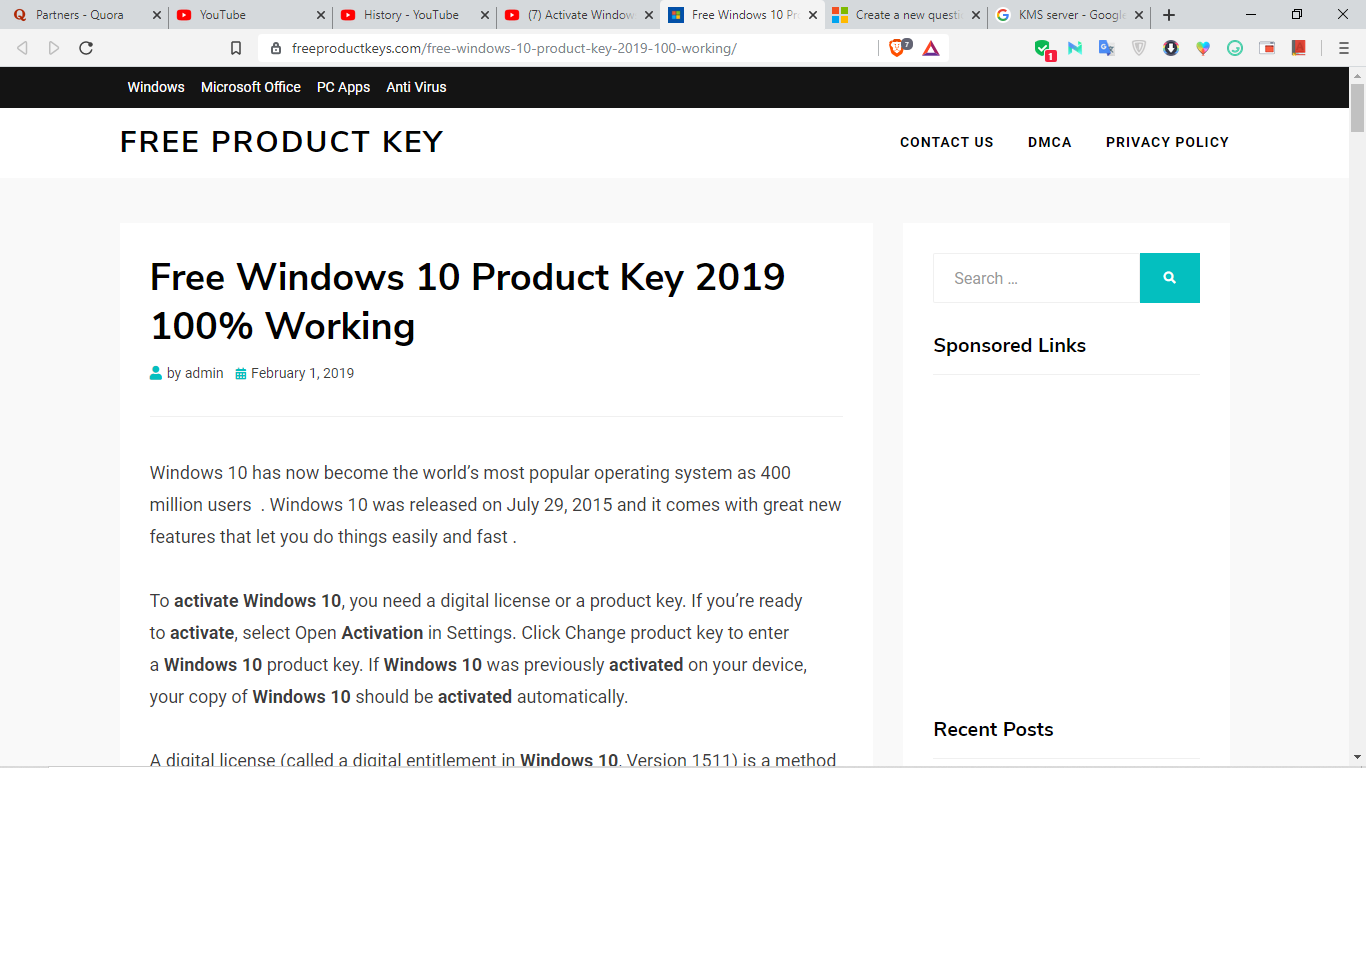The image size is (1366, 960).
Task: Open green shield extension with badge
Action: (x=1043, y=49)
